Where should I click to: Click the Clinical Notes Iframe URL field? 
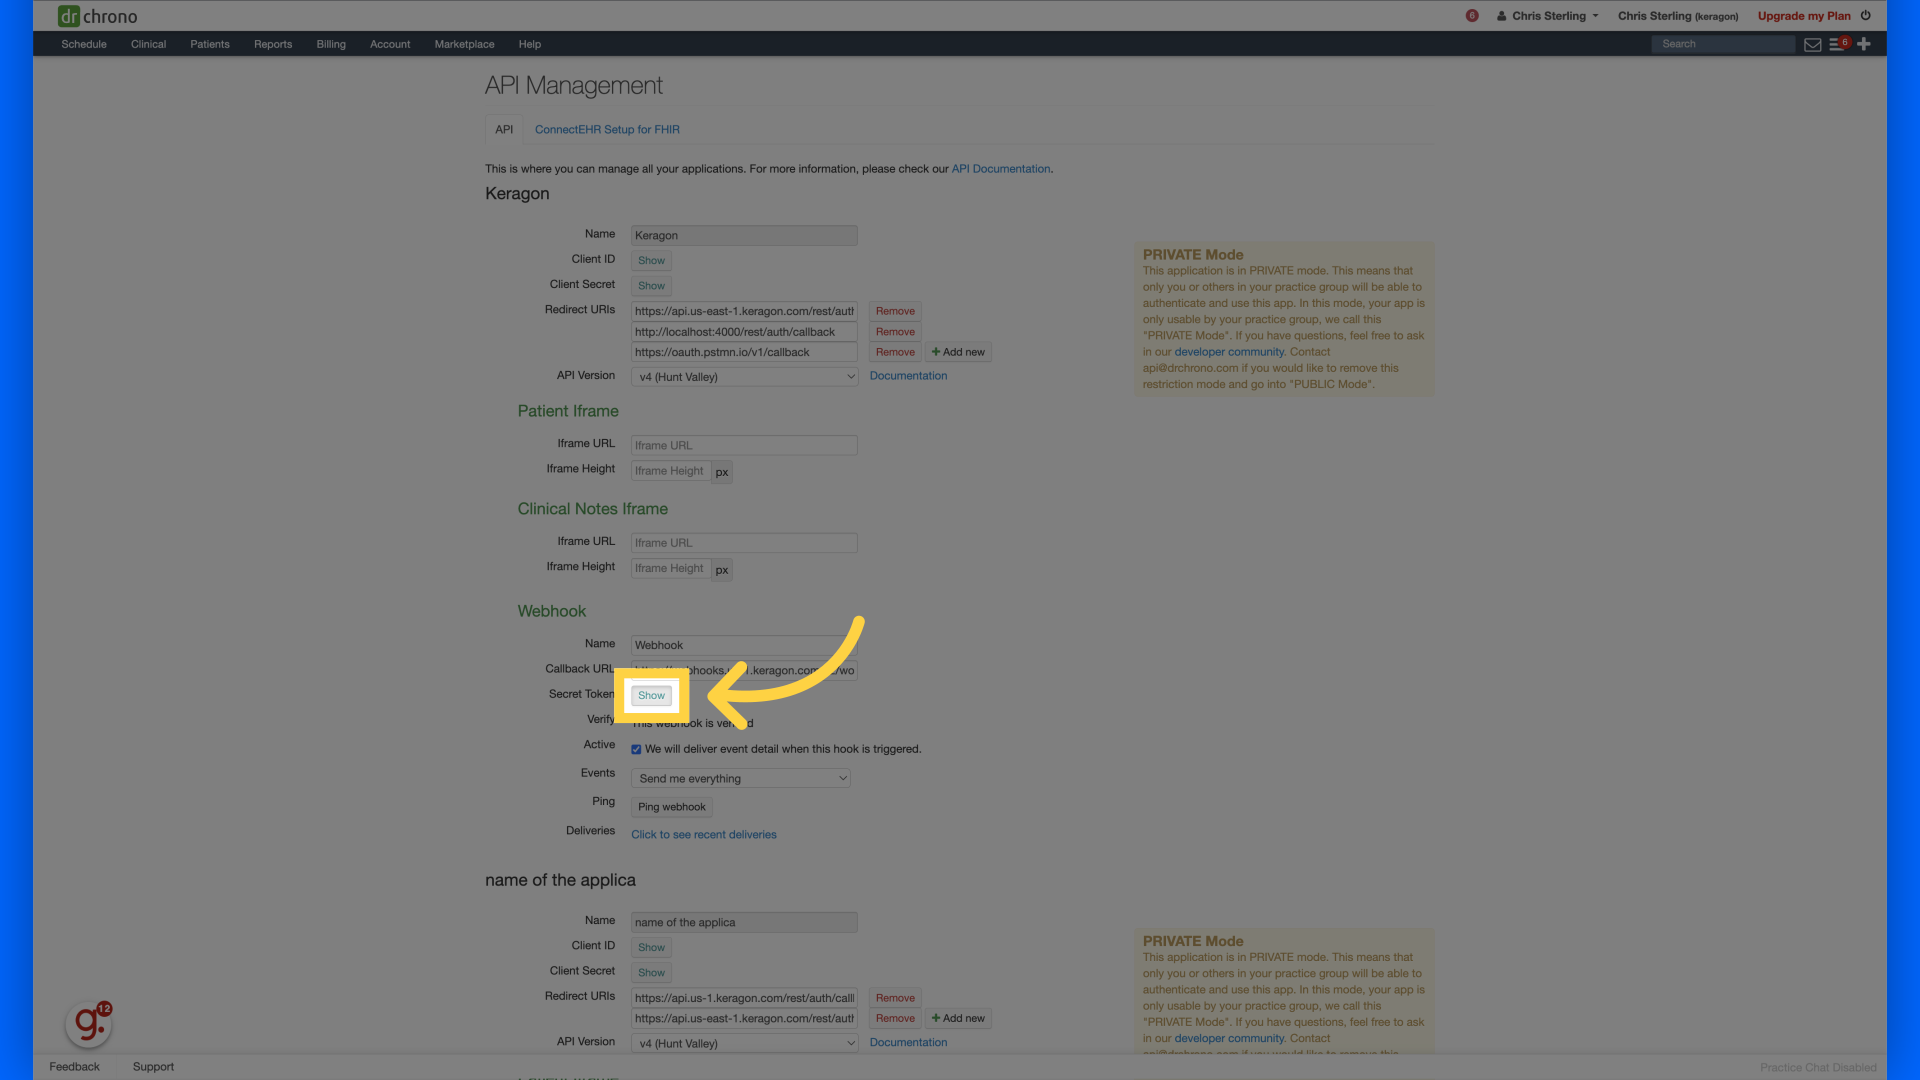(744, 543)
